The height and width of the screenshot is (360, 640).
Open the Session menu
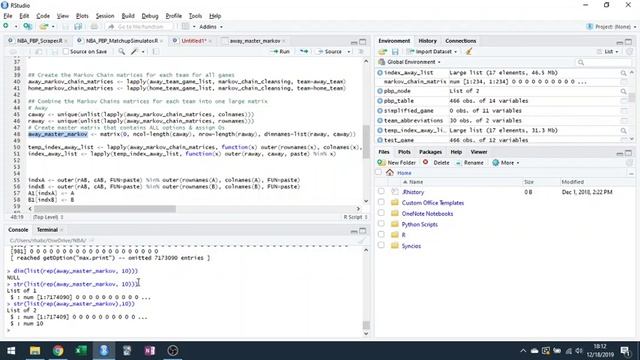[105, 16]
